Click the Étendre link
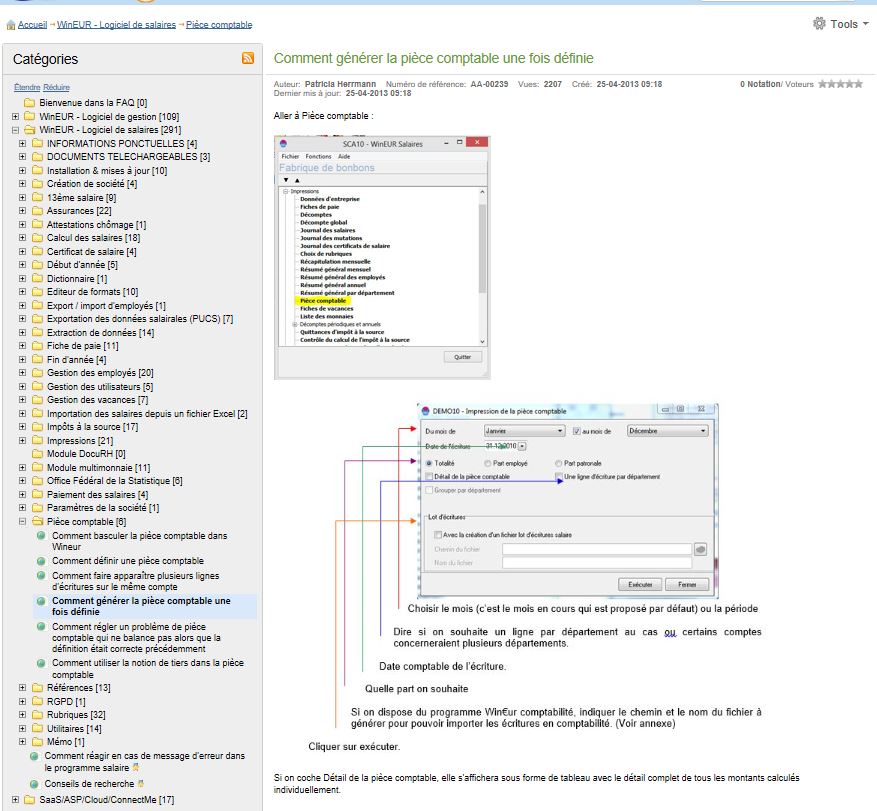Viewport: 877px width, 811px height. [27, 87]
